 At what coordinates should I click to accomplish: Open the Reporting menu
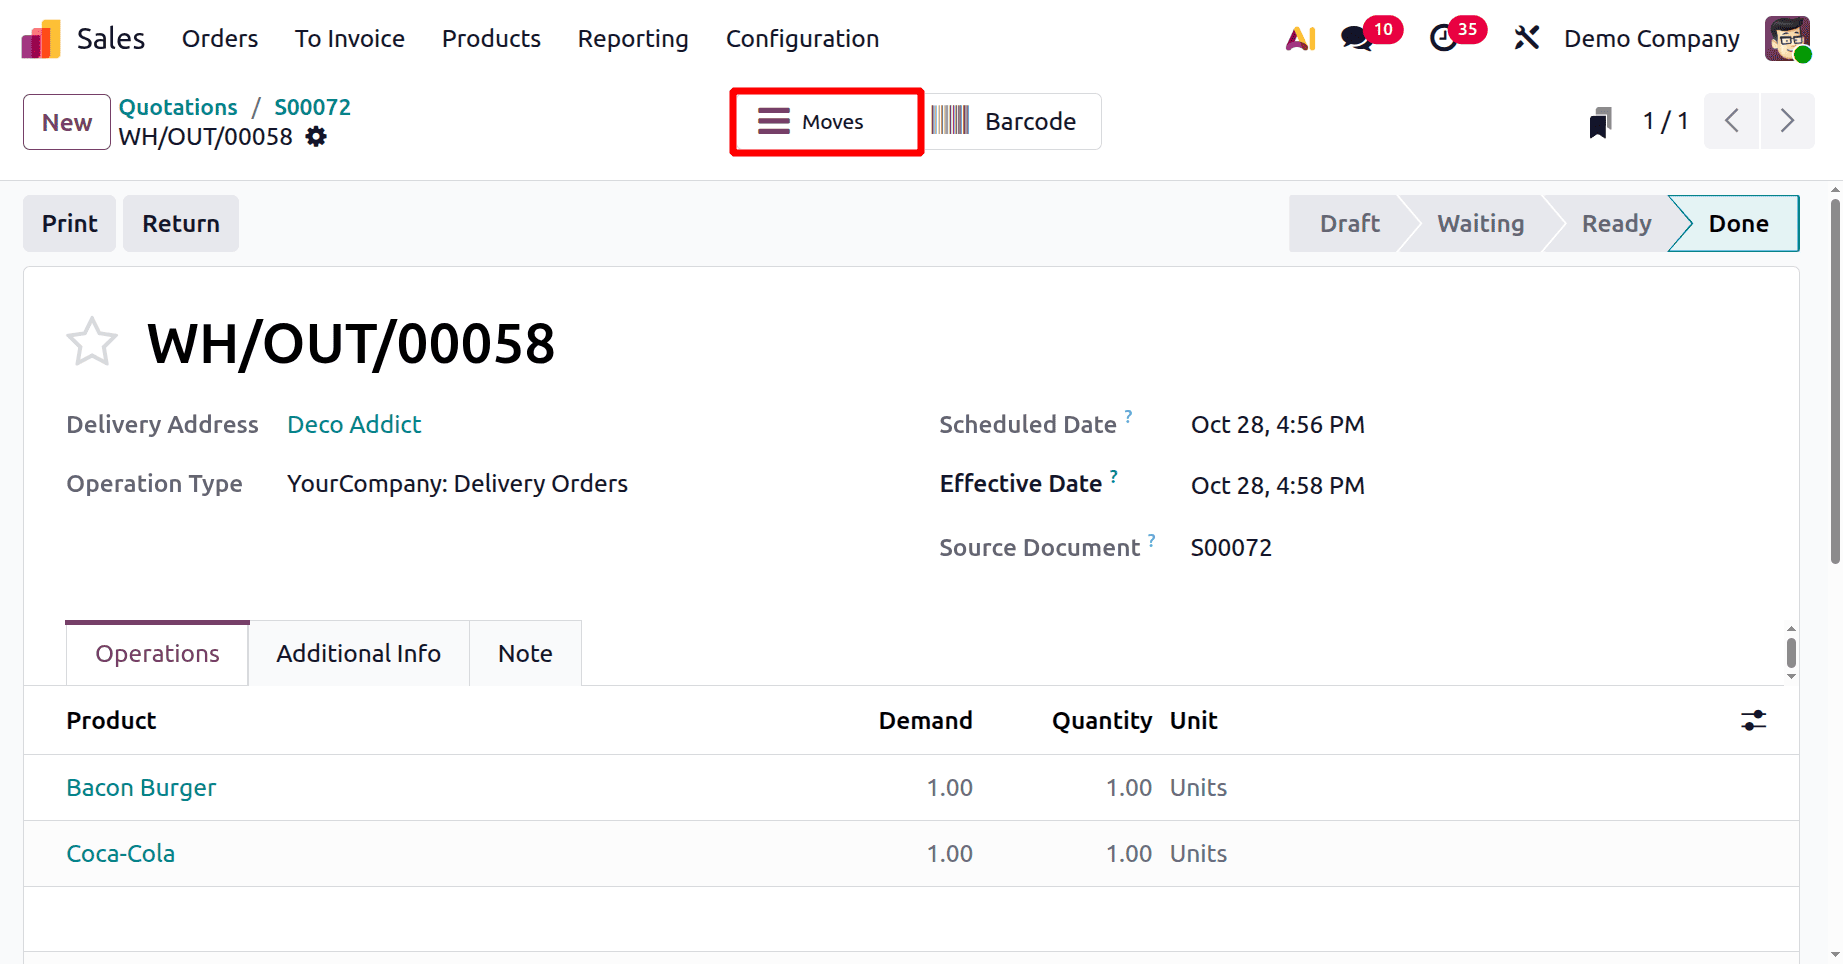point(632,38)
